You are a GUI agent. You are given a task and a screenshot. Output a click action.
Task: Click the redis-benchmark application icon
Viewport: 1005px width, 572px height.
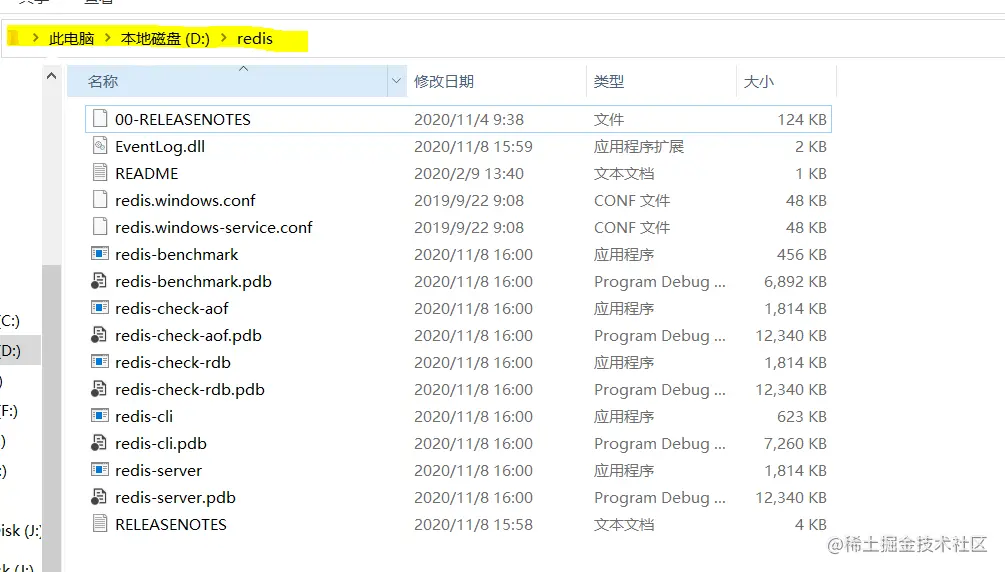(99, 254)
